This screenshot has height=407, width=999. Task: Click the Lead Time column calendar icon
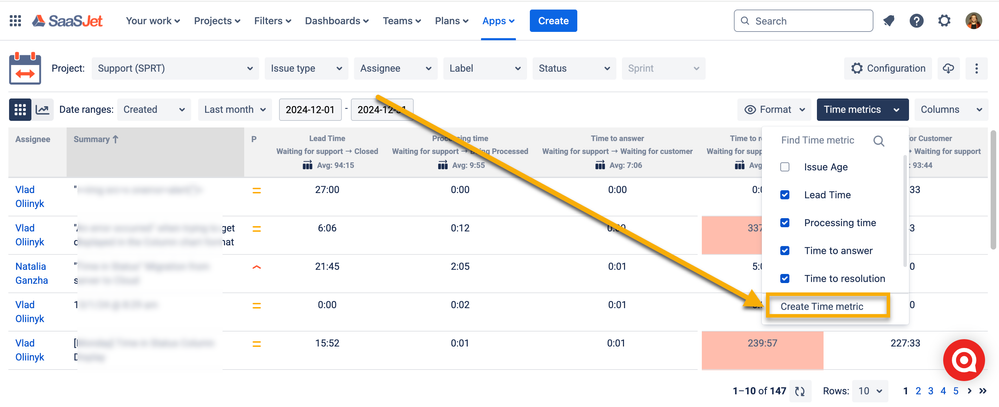pyautogui.click(x=308, y=166)
